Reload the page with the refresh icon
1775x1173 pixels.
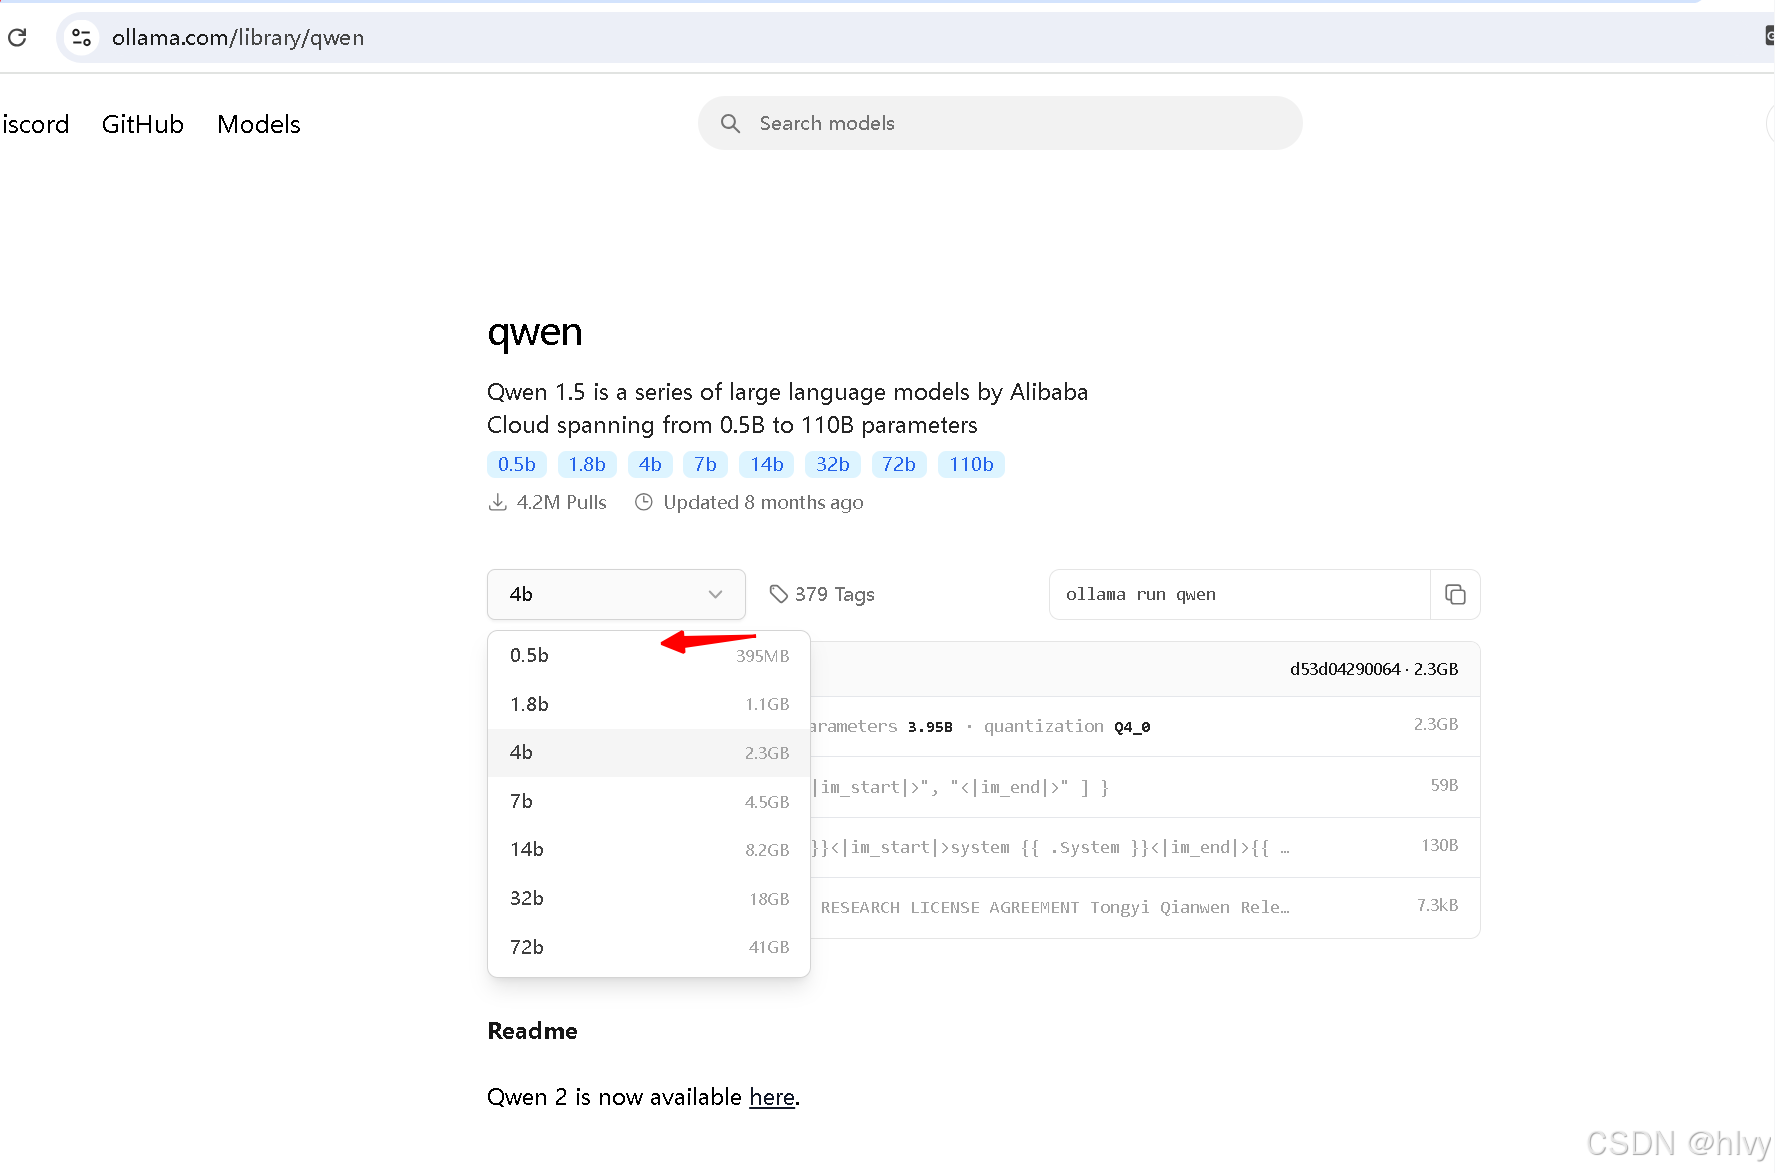pyautogui.click(x=17, y=38)
